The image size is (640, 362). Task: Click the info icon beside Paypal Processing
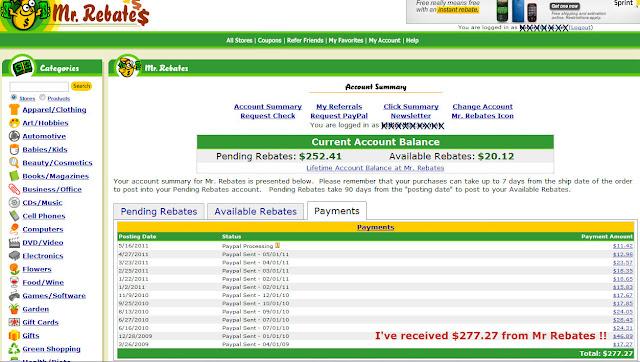pos(277,245)
